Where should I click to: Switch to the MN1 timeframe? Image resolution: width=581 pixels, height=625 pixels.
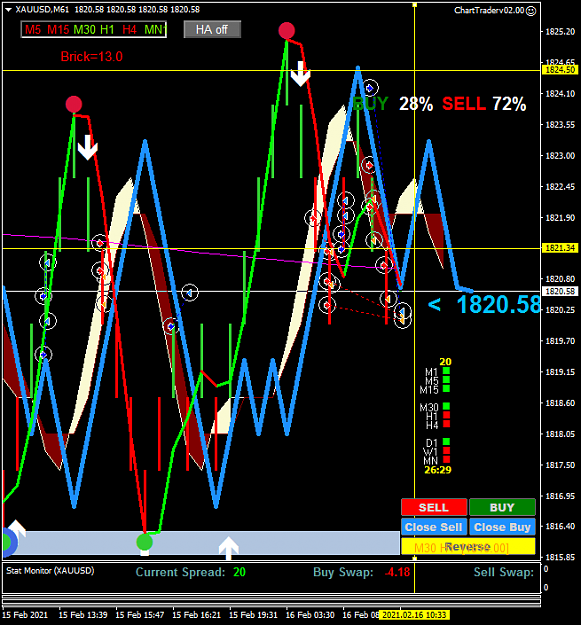pos(155,29)
